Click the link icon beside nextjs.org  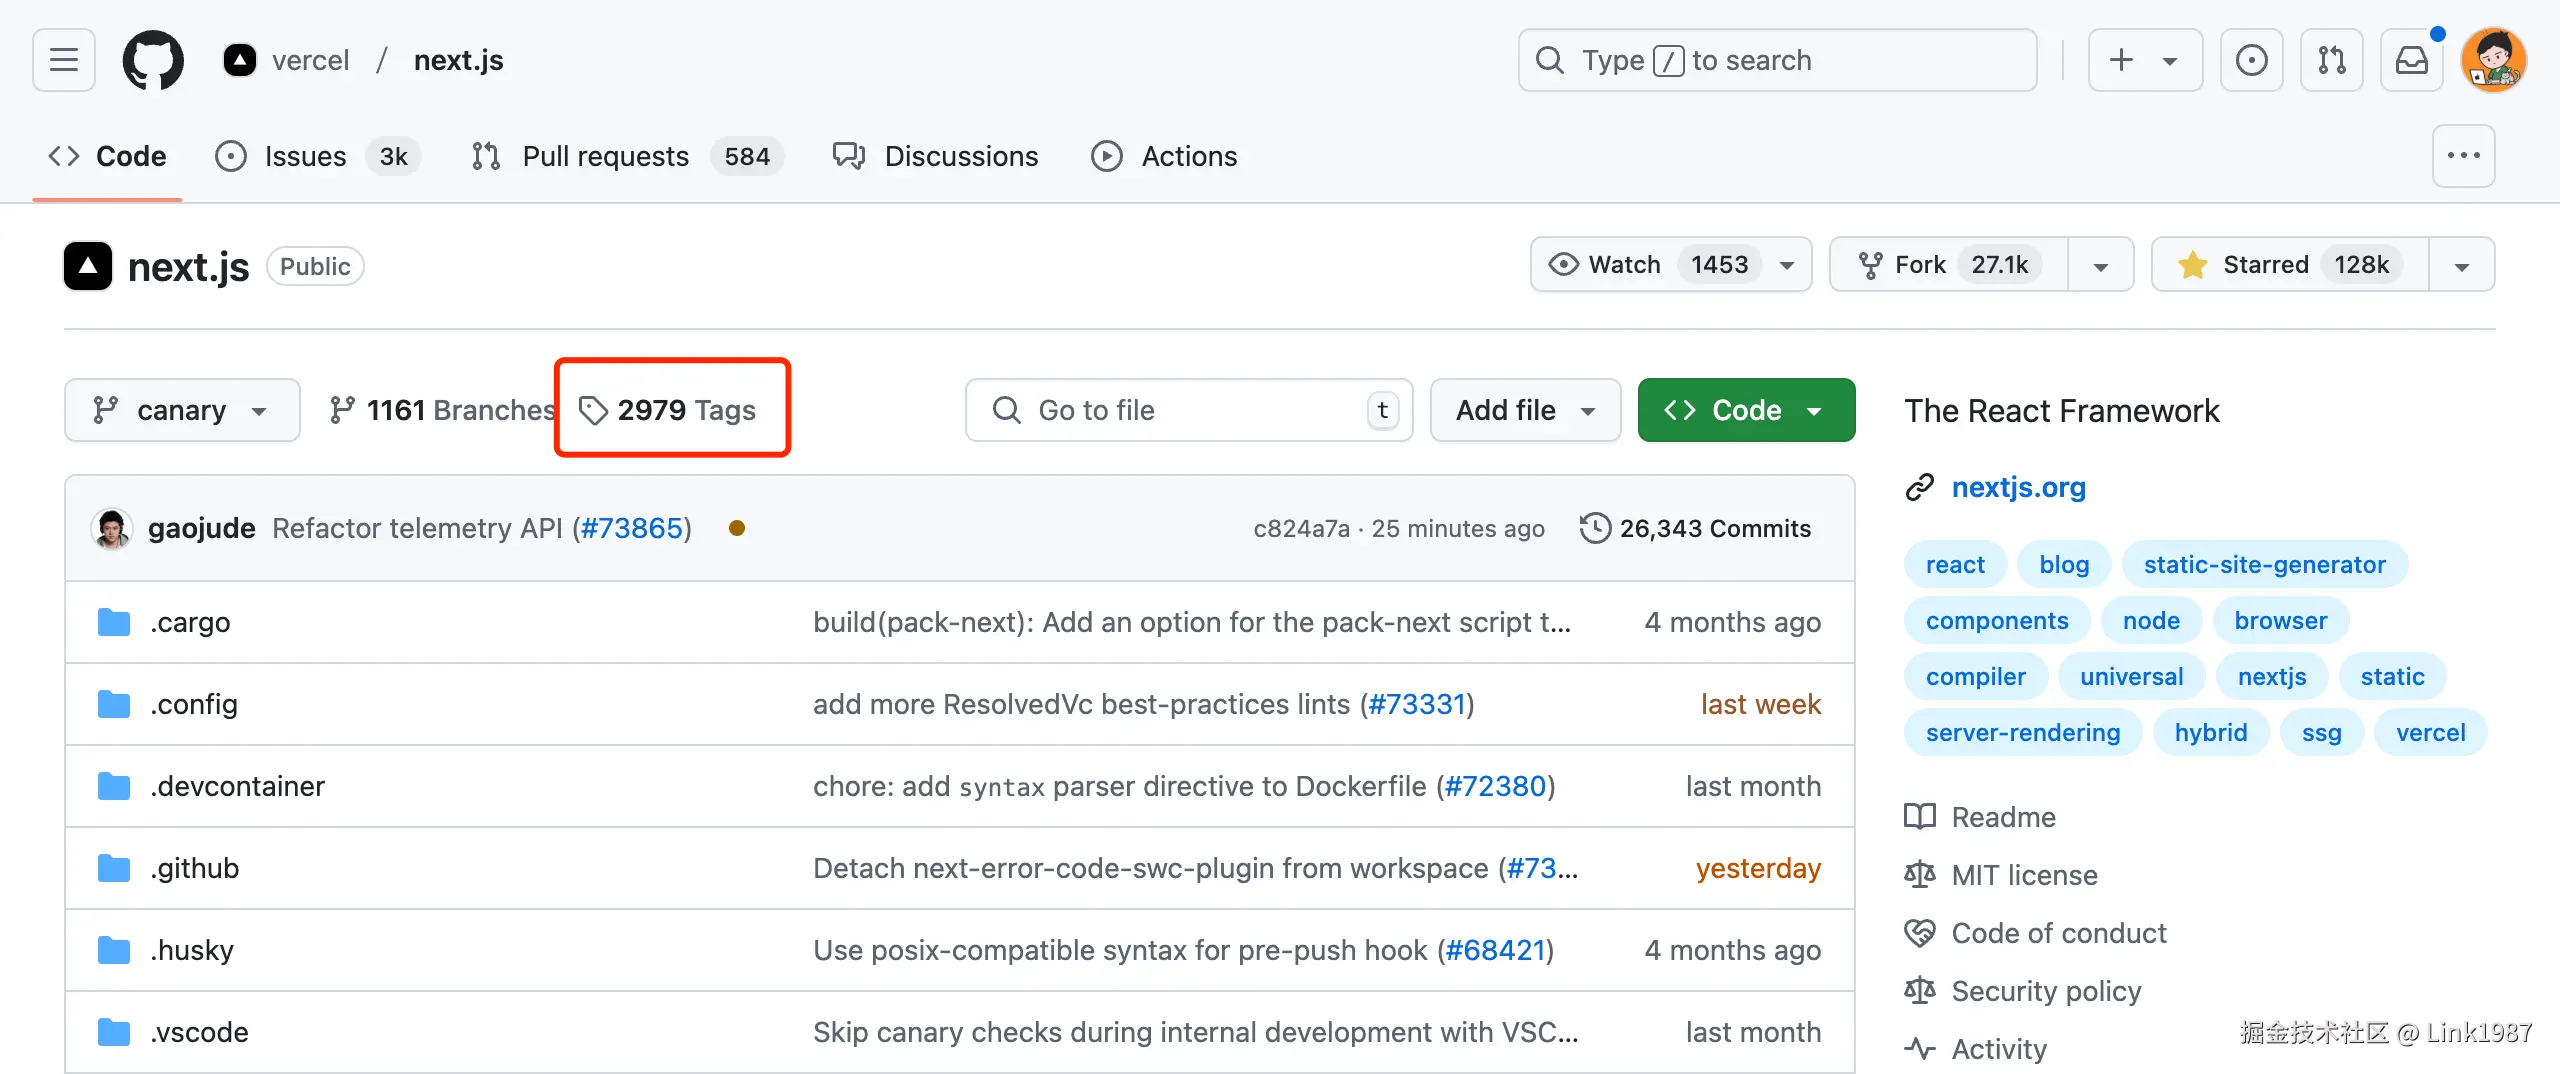coord(1920,487)
